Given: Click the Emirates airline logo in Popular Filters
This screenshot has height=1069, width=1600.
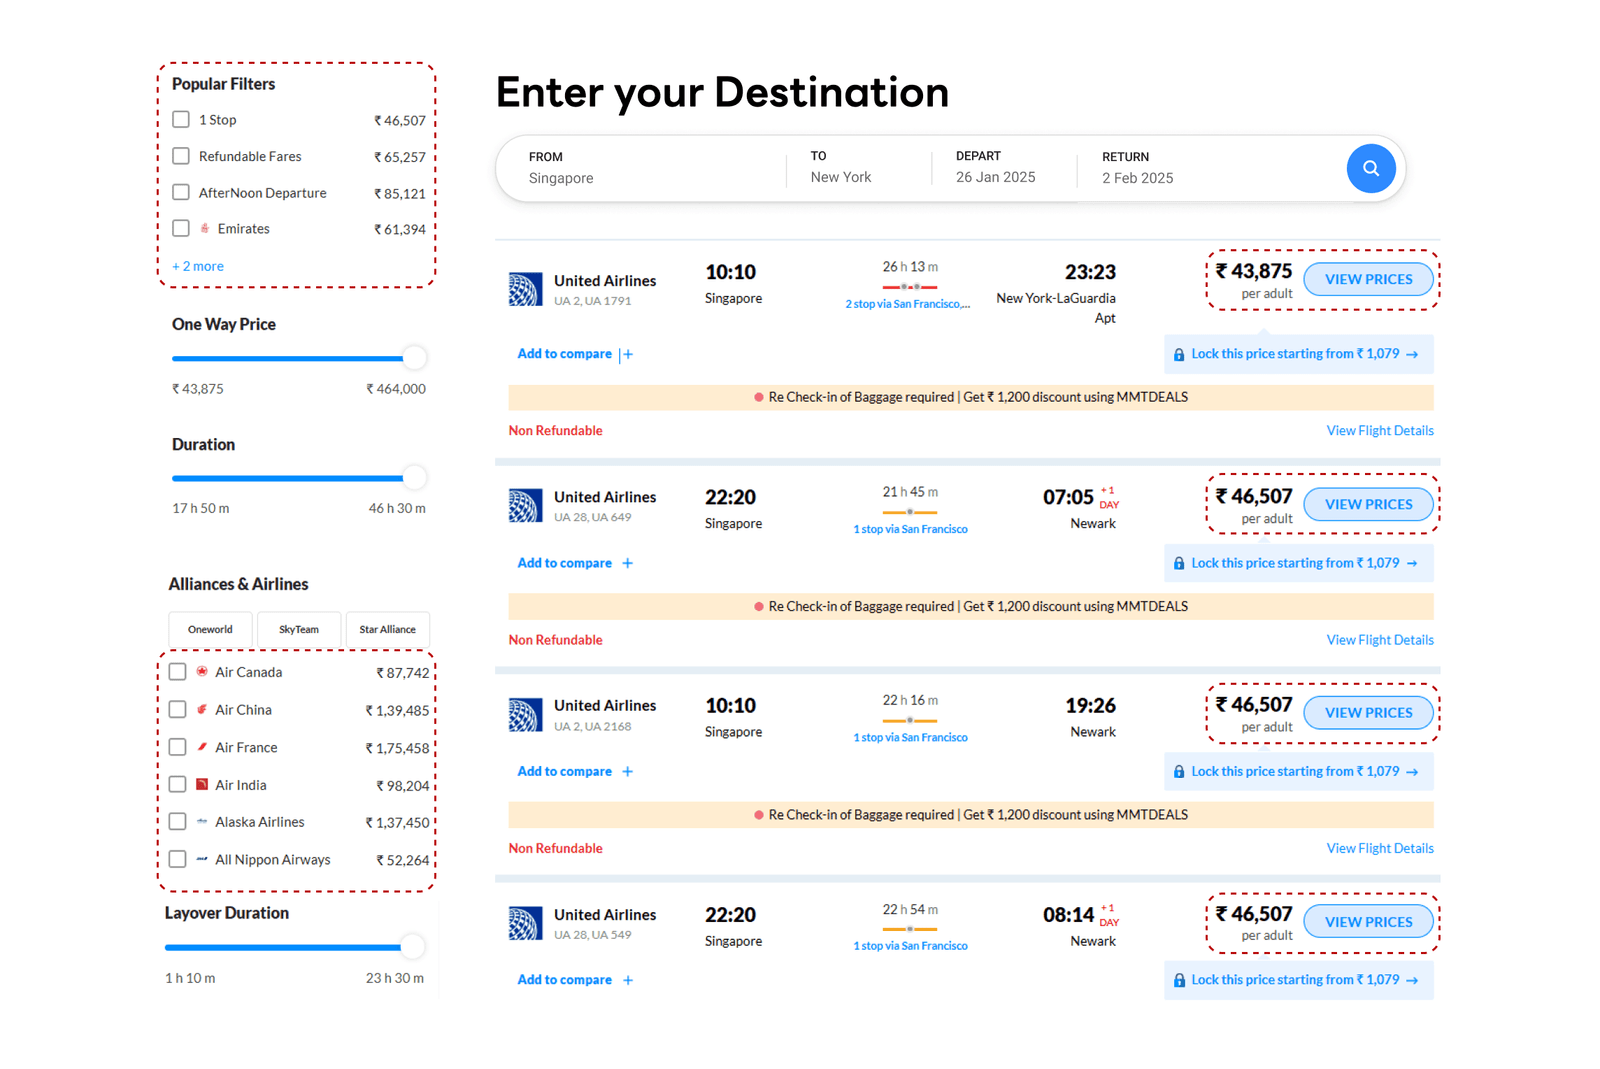Looking at the screenshot, I should pos(203,228).
